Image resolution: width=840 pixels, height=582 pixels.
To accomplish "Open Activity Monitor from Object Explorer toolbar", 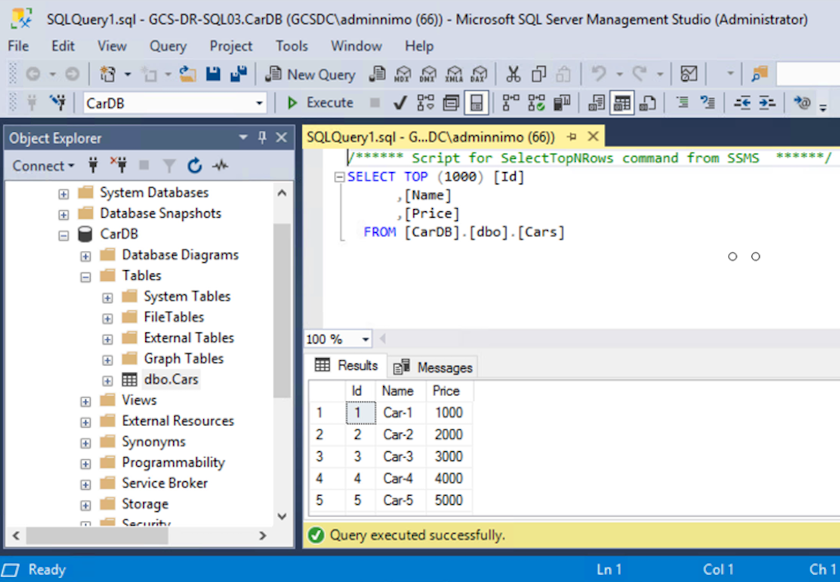I will click(x=220, y=166).
